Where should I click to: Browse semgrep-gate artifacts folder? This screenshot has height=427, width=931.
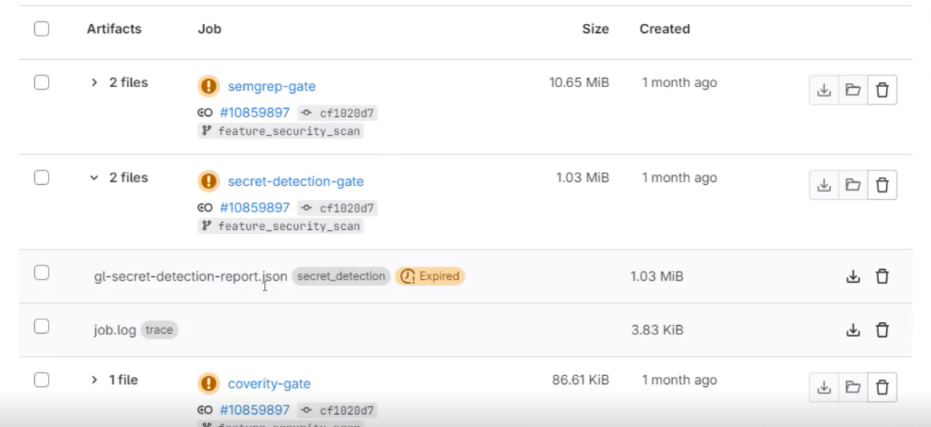[x=853, y=91]
